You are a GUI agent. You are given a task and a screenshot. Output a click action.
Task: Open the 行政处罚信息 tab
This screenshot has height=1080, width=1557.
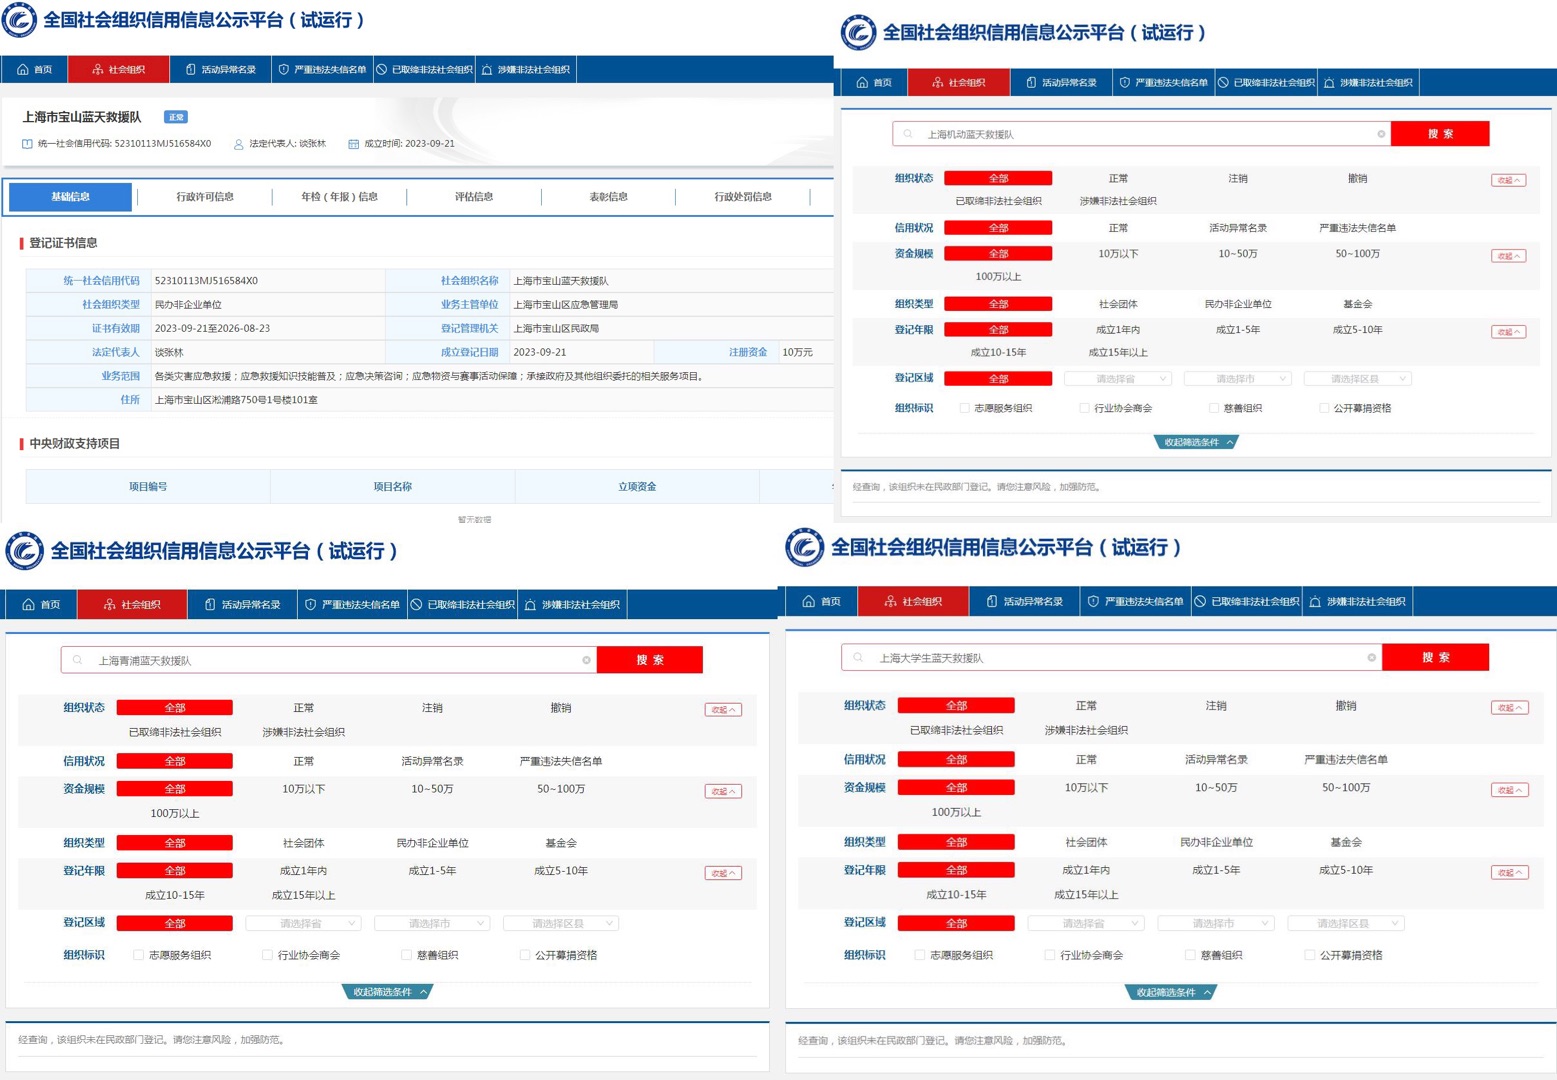[x=743, y=197]
